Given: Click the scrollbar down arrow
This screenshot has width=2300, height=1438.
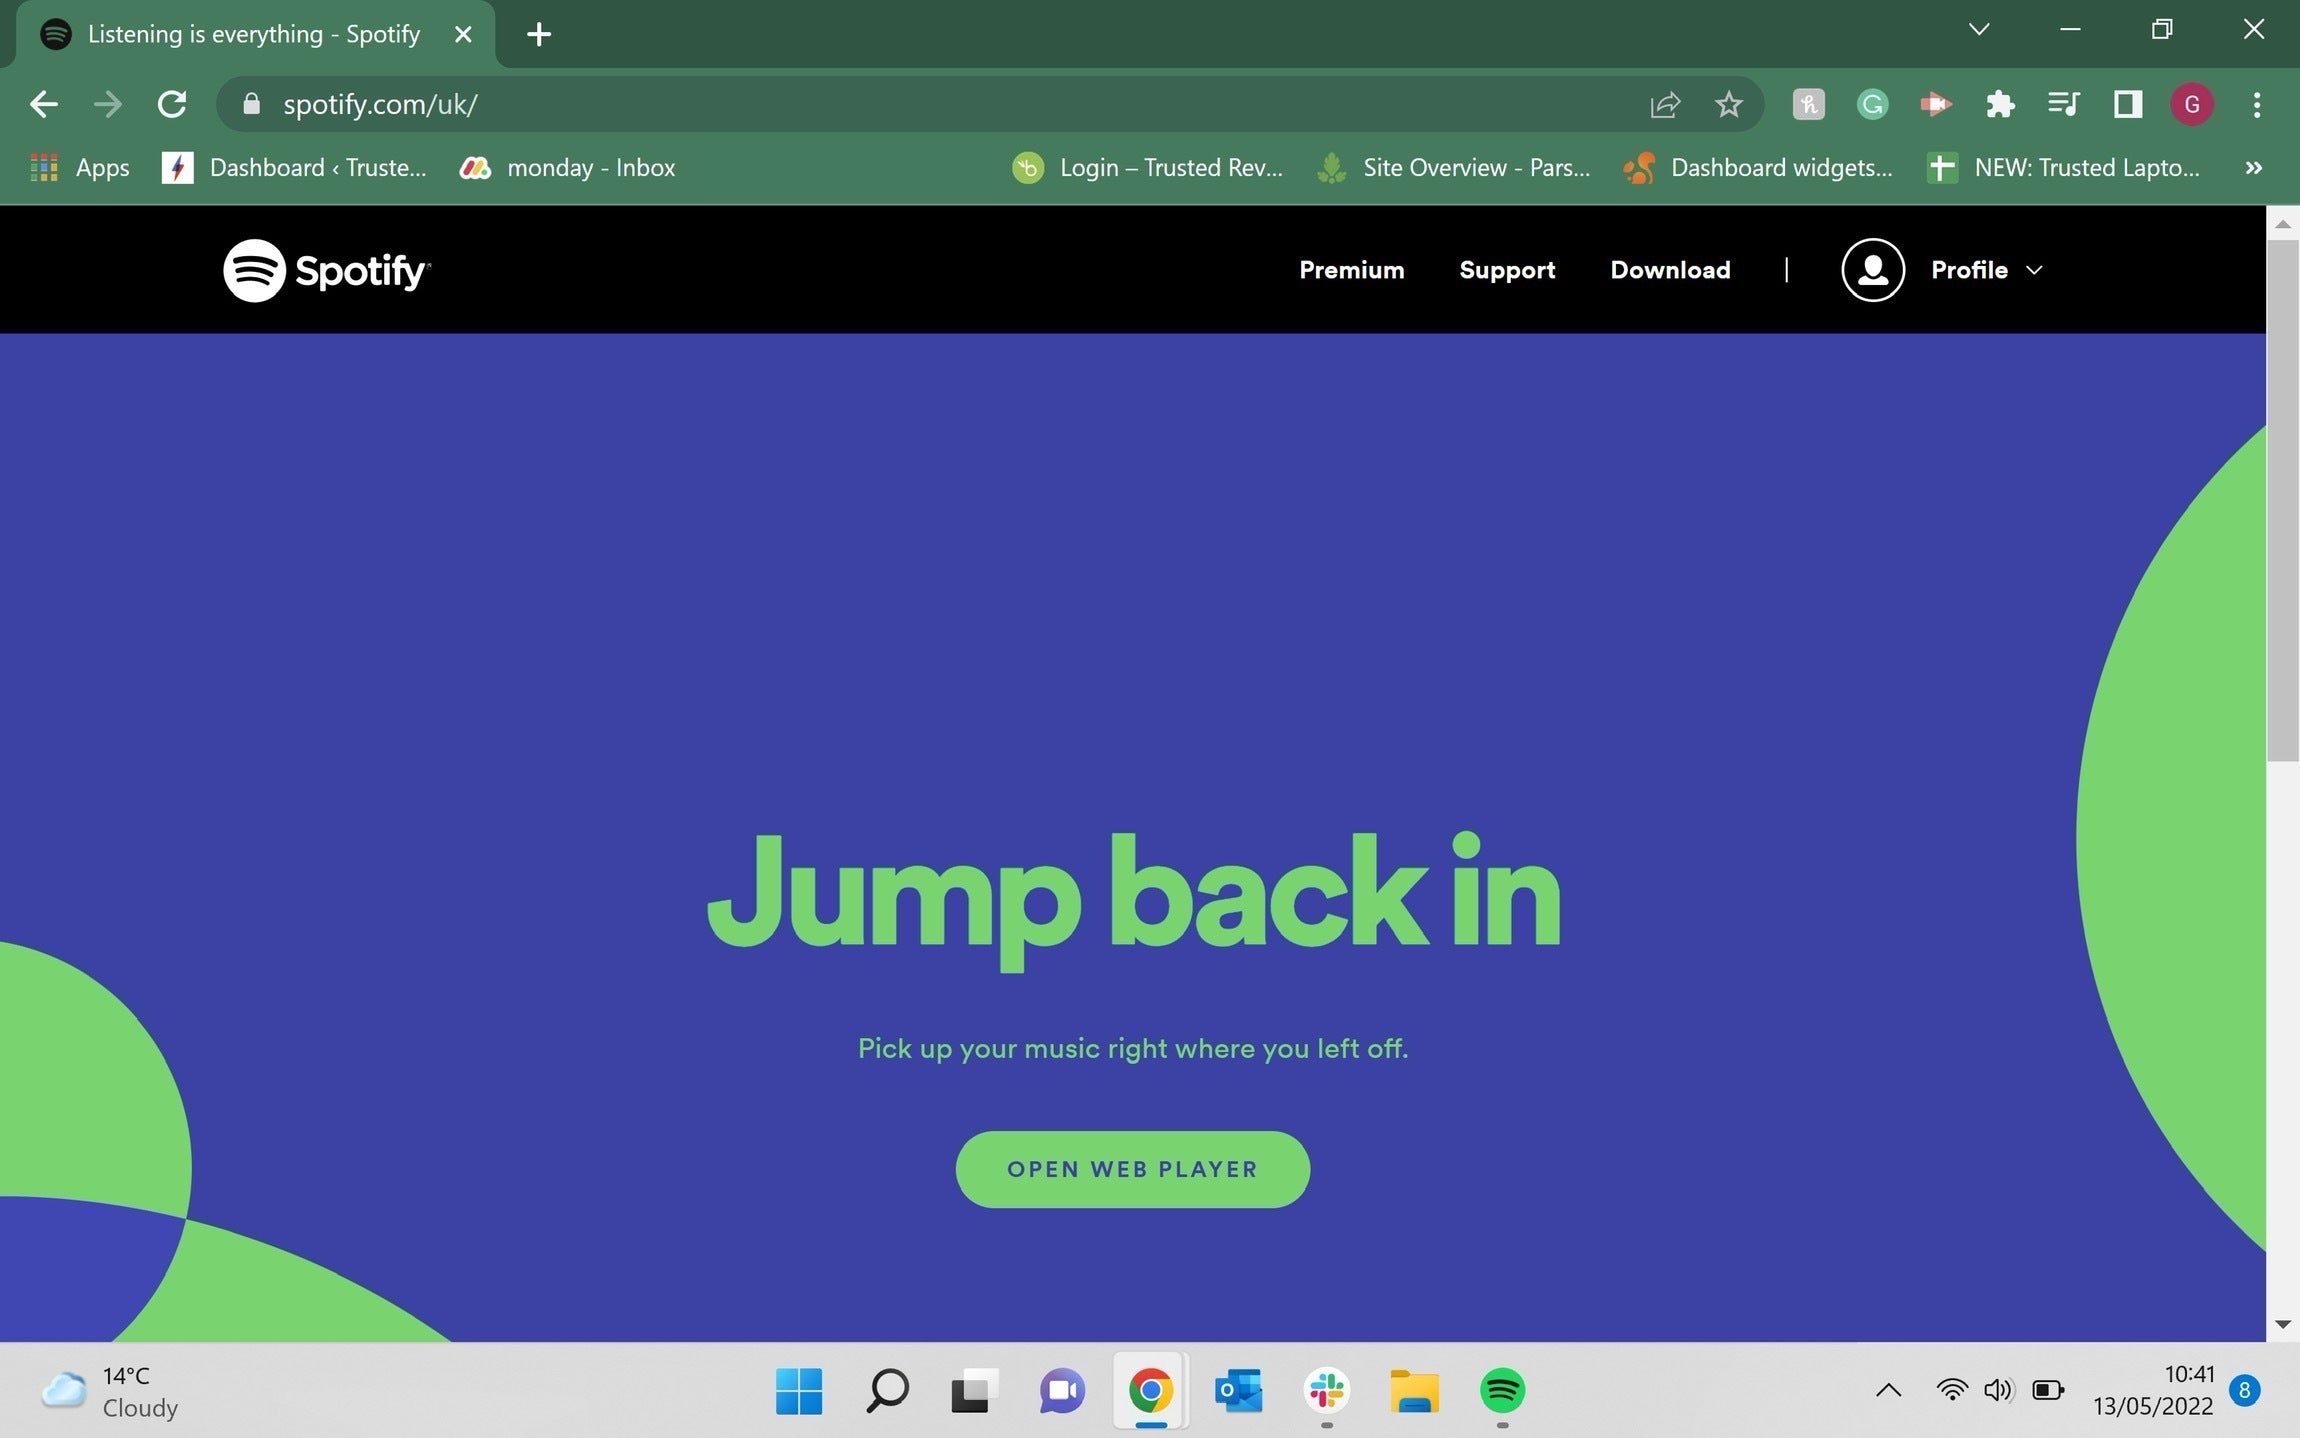Looking at the screenshot, I should [2282, 1324].
